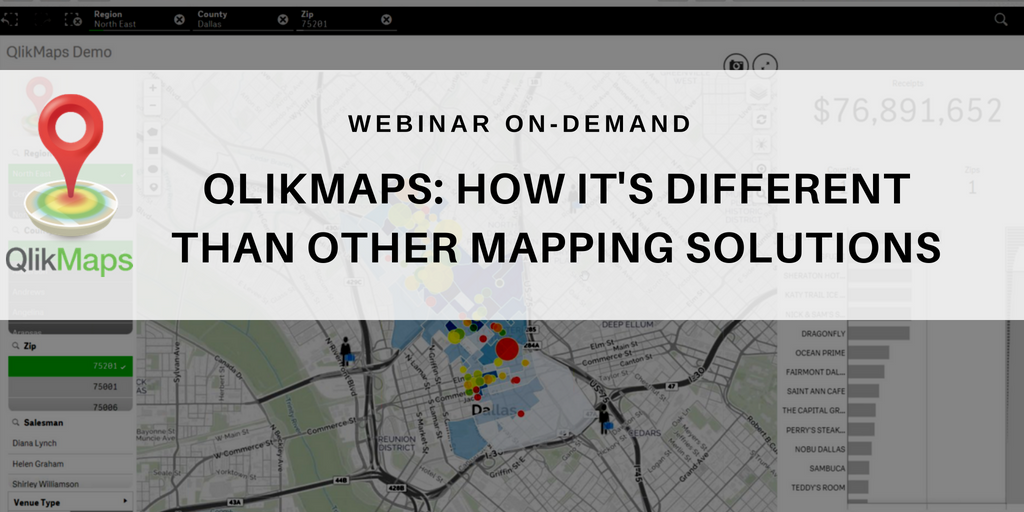Click the OCEAN PRIME bar label

pos(820,353)
